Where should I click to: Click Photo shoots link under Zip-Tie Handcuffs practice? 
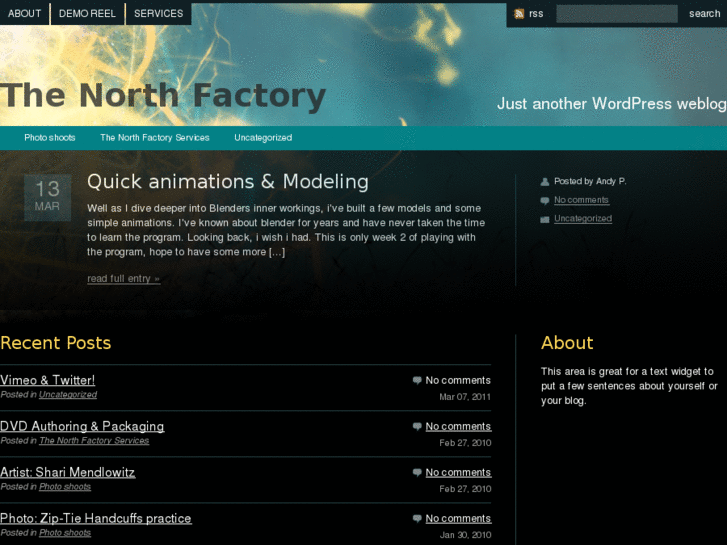tap(65, 532)
